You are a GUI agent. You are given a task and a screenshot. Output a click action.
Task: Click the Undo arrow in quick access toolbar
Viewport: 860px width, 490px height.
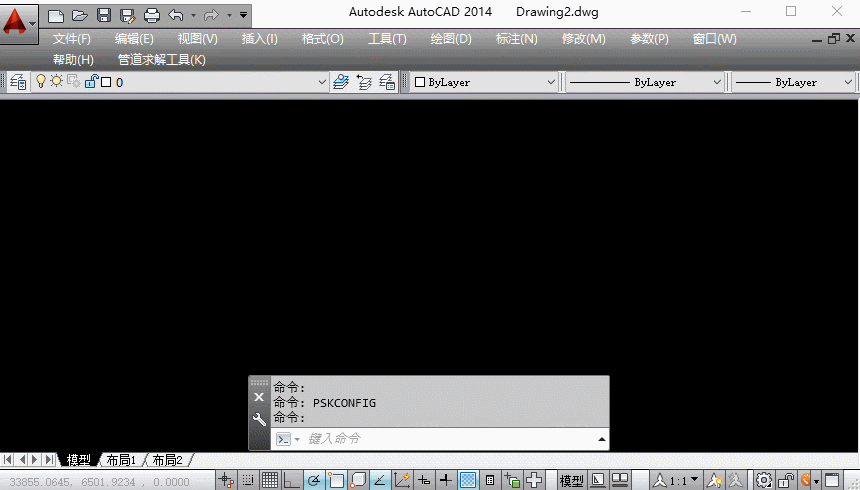pyautogui.click(x=176, y=15)
